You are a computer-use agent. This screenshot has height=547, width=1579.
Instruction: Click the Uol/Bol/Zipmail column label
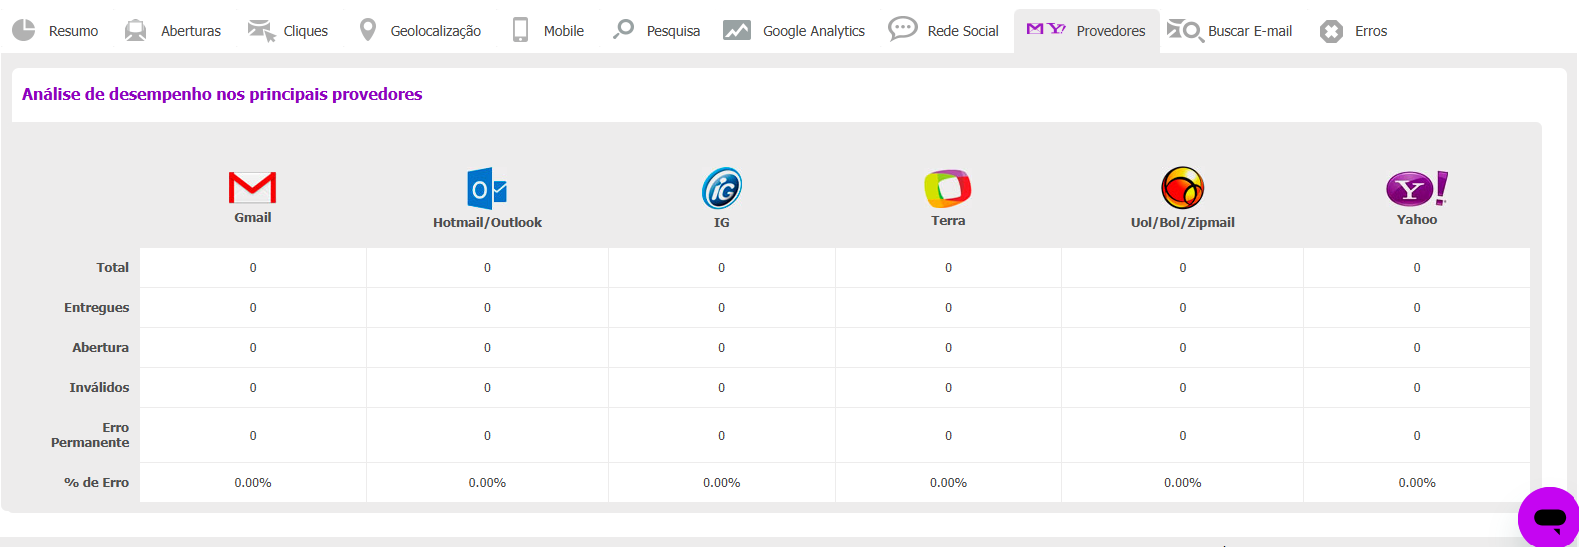[1183, 222]
